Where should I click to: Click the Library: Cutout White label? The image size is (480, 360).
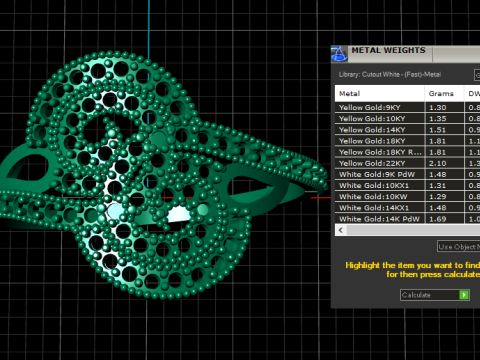(x=390, y=75)
